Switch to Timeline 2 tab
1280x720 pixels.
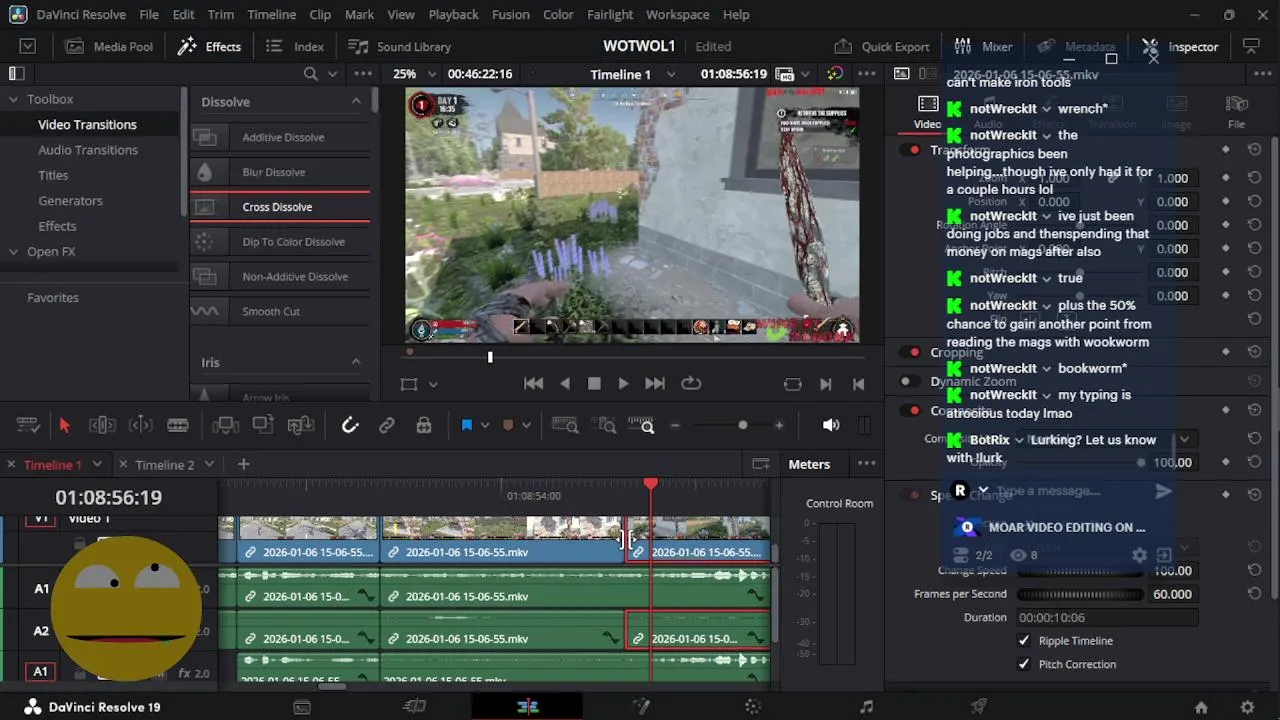tap(165, 464)
